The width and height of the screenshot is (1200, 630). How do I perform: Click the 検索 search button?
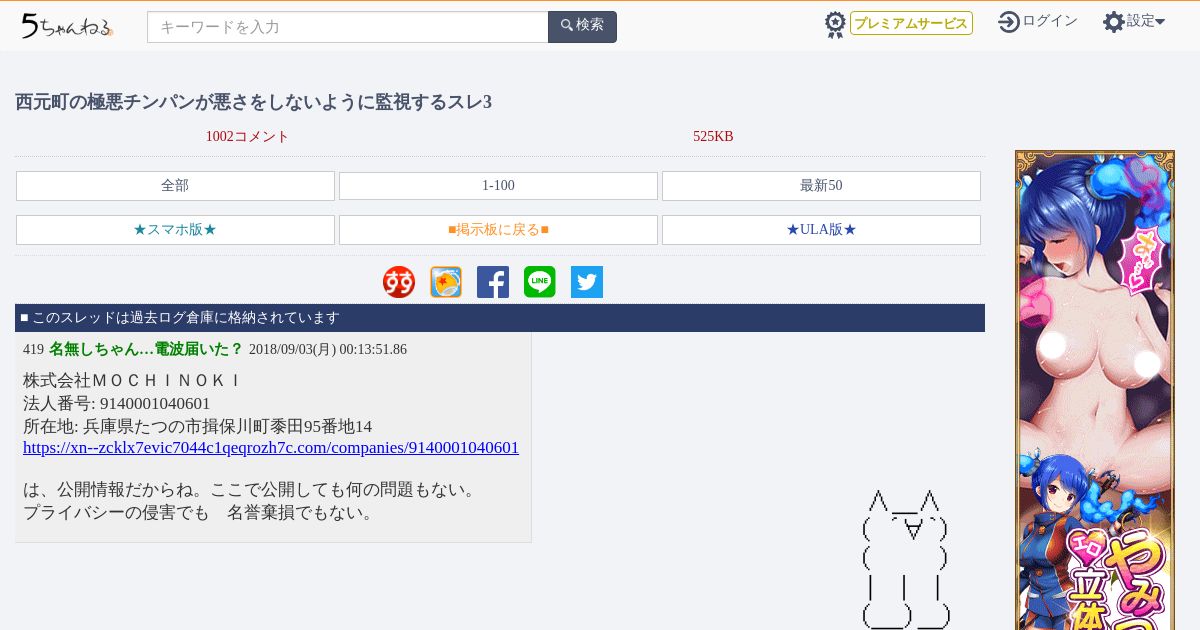(582, 27)
